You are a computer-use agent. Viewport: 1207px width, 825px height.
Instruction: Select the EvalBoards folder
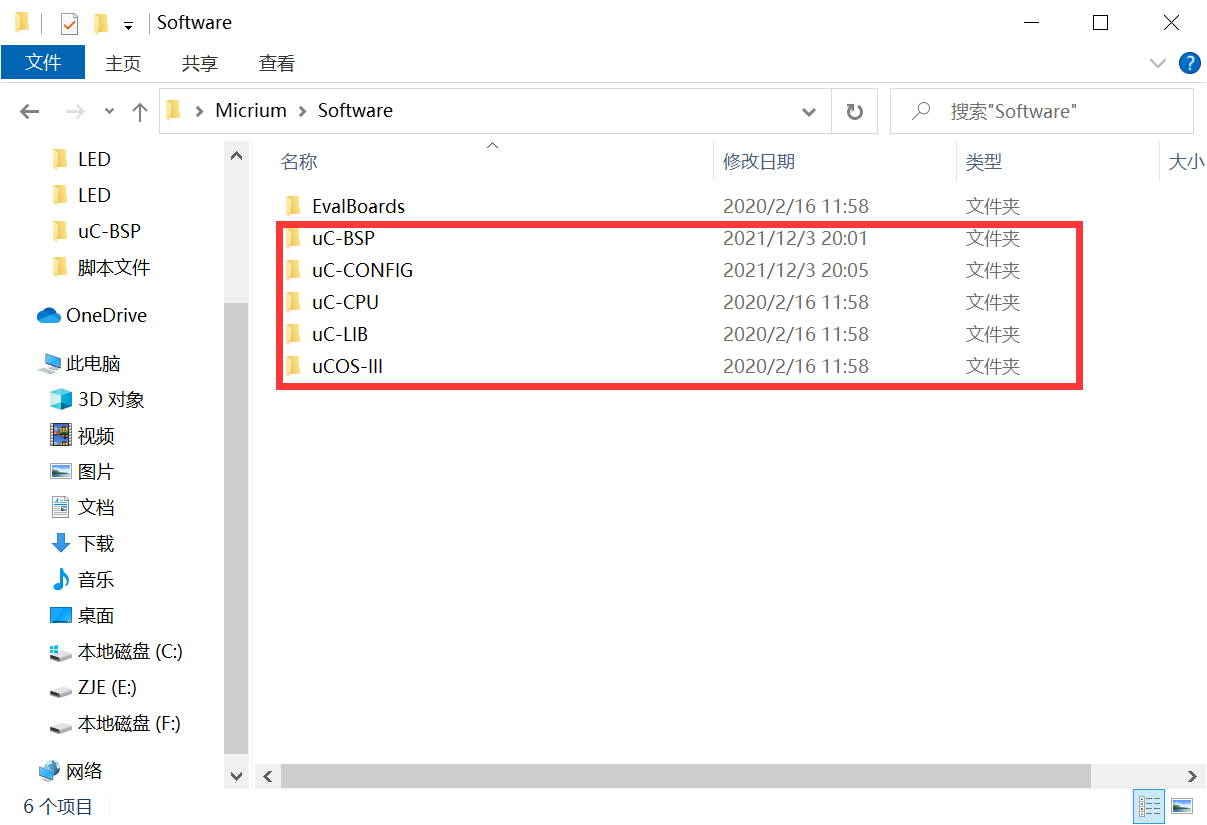coord(358,206)
